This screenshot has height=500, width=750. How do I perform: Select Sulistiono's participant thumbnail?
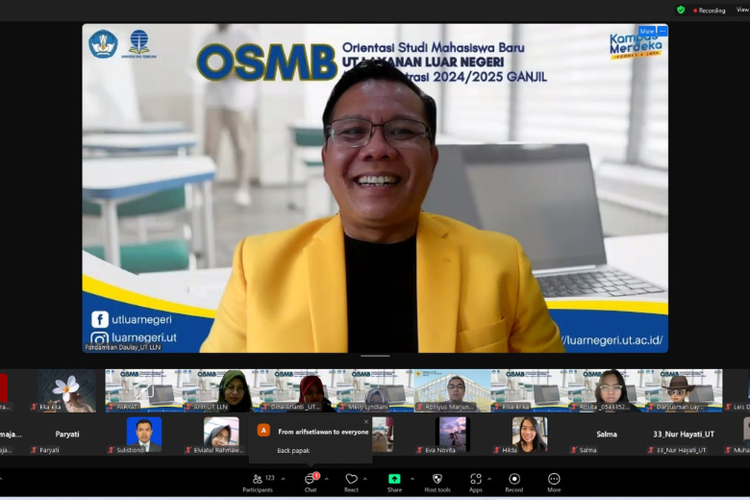click(144, 434)
